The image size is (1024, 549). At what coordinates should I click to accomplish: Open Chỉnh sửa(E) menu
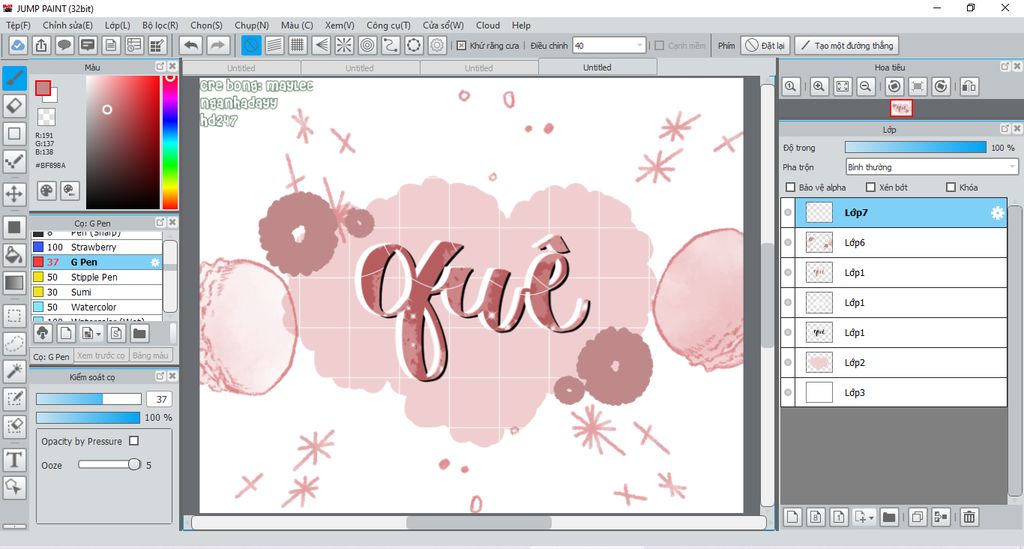pos(67,25)
